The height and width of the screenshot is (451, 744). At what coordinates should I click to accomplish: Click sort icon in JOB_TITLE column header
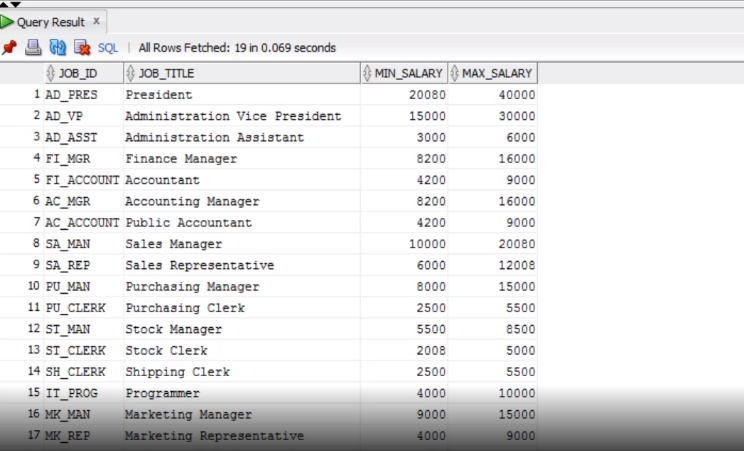pyautogui.click(x=131, y=73)
